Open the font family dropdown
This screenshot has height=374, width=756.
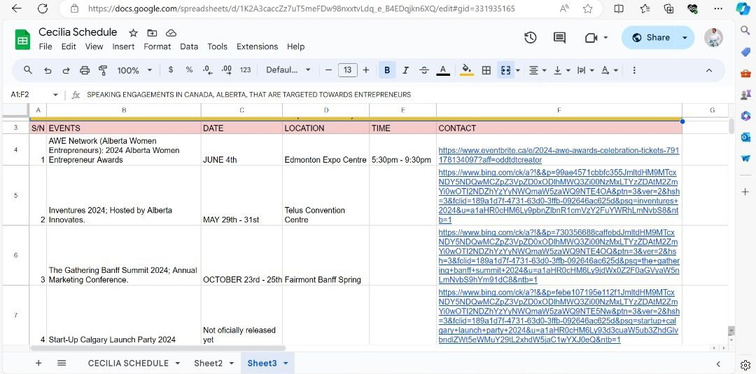pos(288,70)
